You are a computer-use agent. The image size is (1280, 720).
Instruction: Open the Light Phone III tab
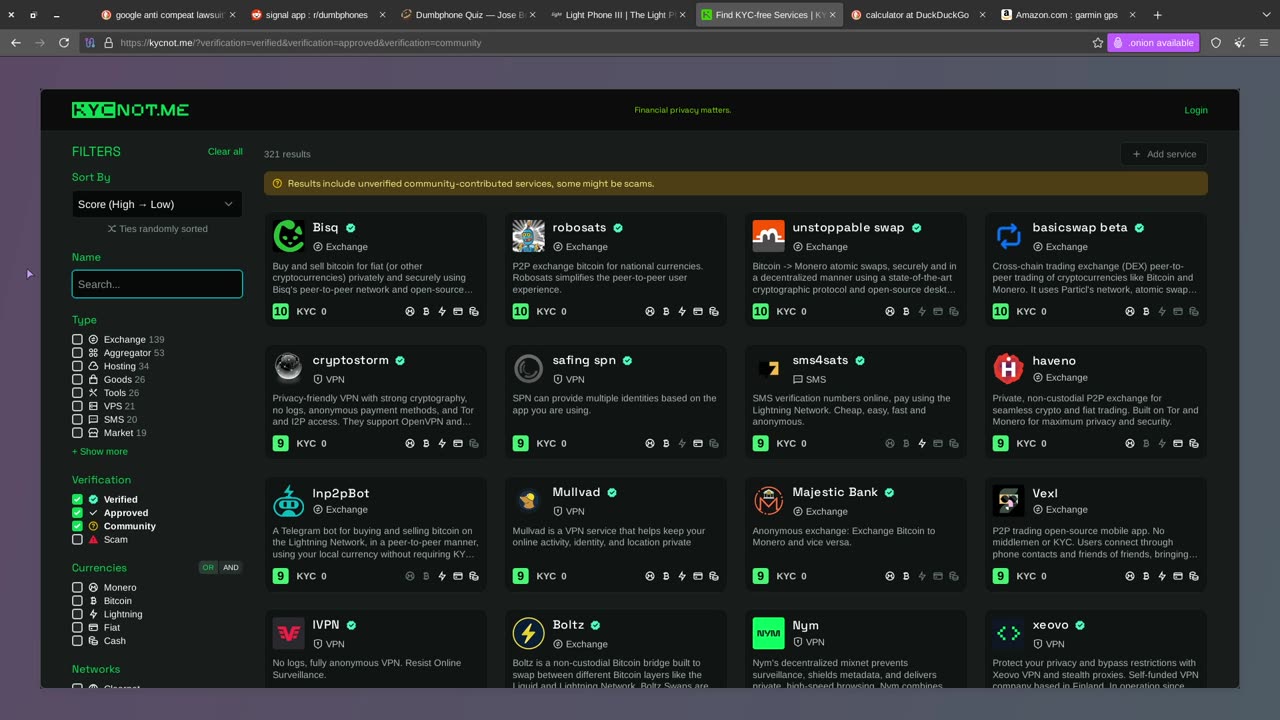pos(616,15)
